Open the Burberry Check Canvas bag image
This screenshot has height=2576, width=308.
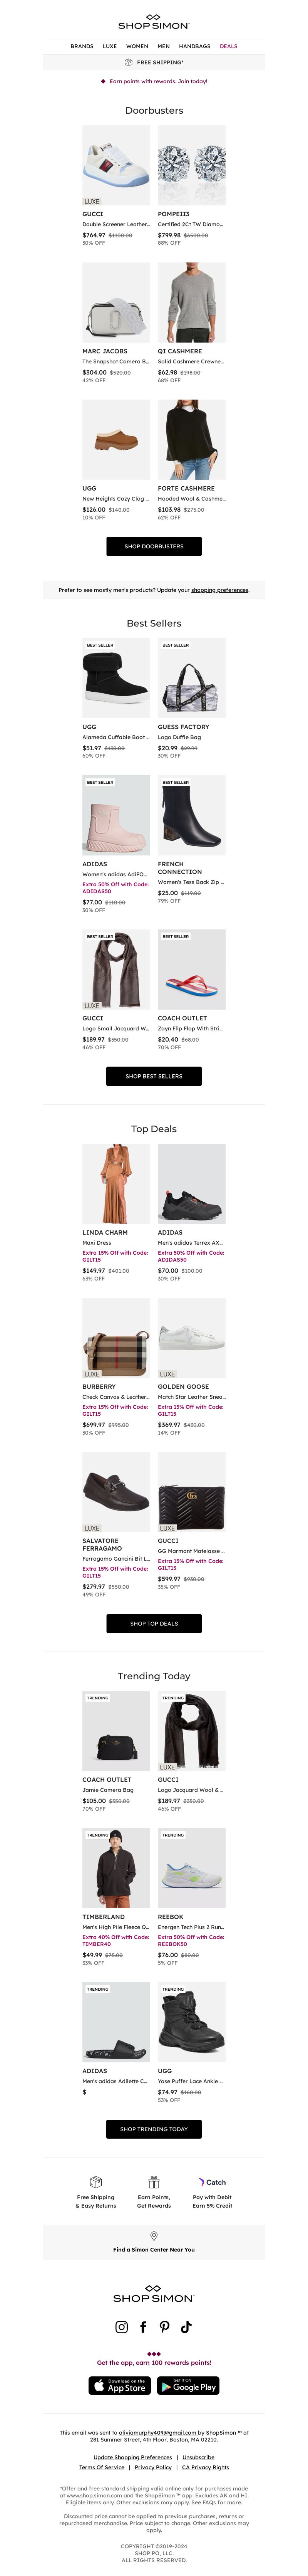(x=116, y=1338)
